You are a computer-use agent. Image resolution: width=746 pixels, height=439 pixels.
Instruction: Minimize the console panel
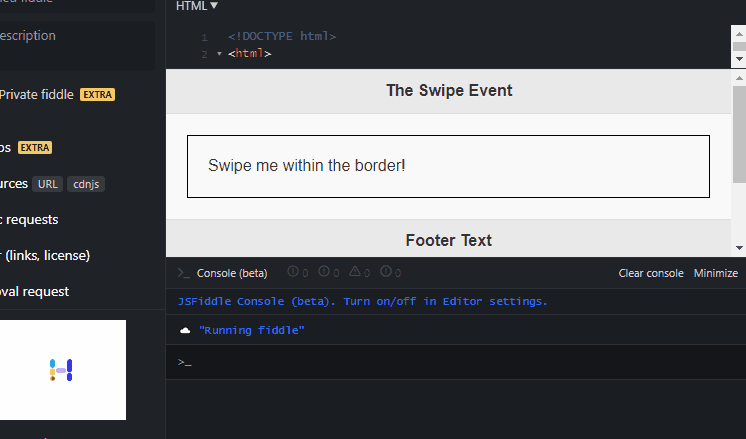coord(716,273)
